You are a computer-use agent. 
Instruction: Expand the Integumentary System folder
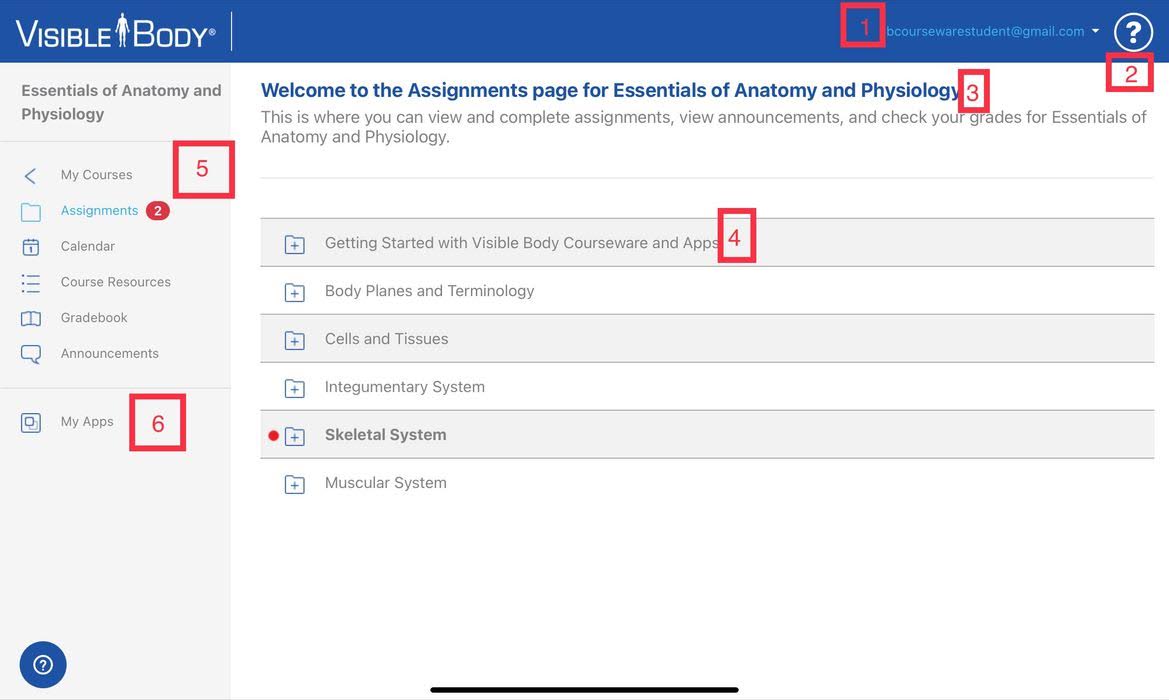294,388
